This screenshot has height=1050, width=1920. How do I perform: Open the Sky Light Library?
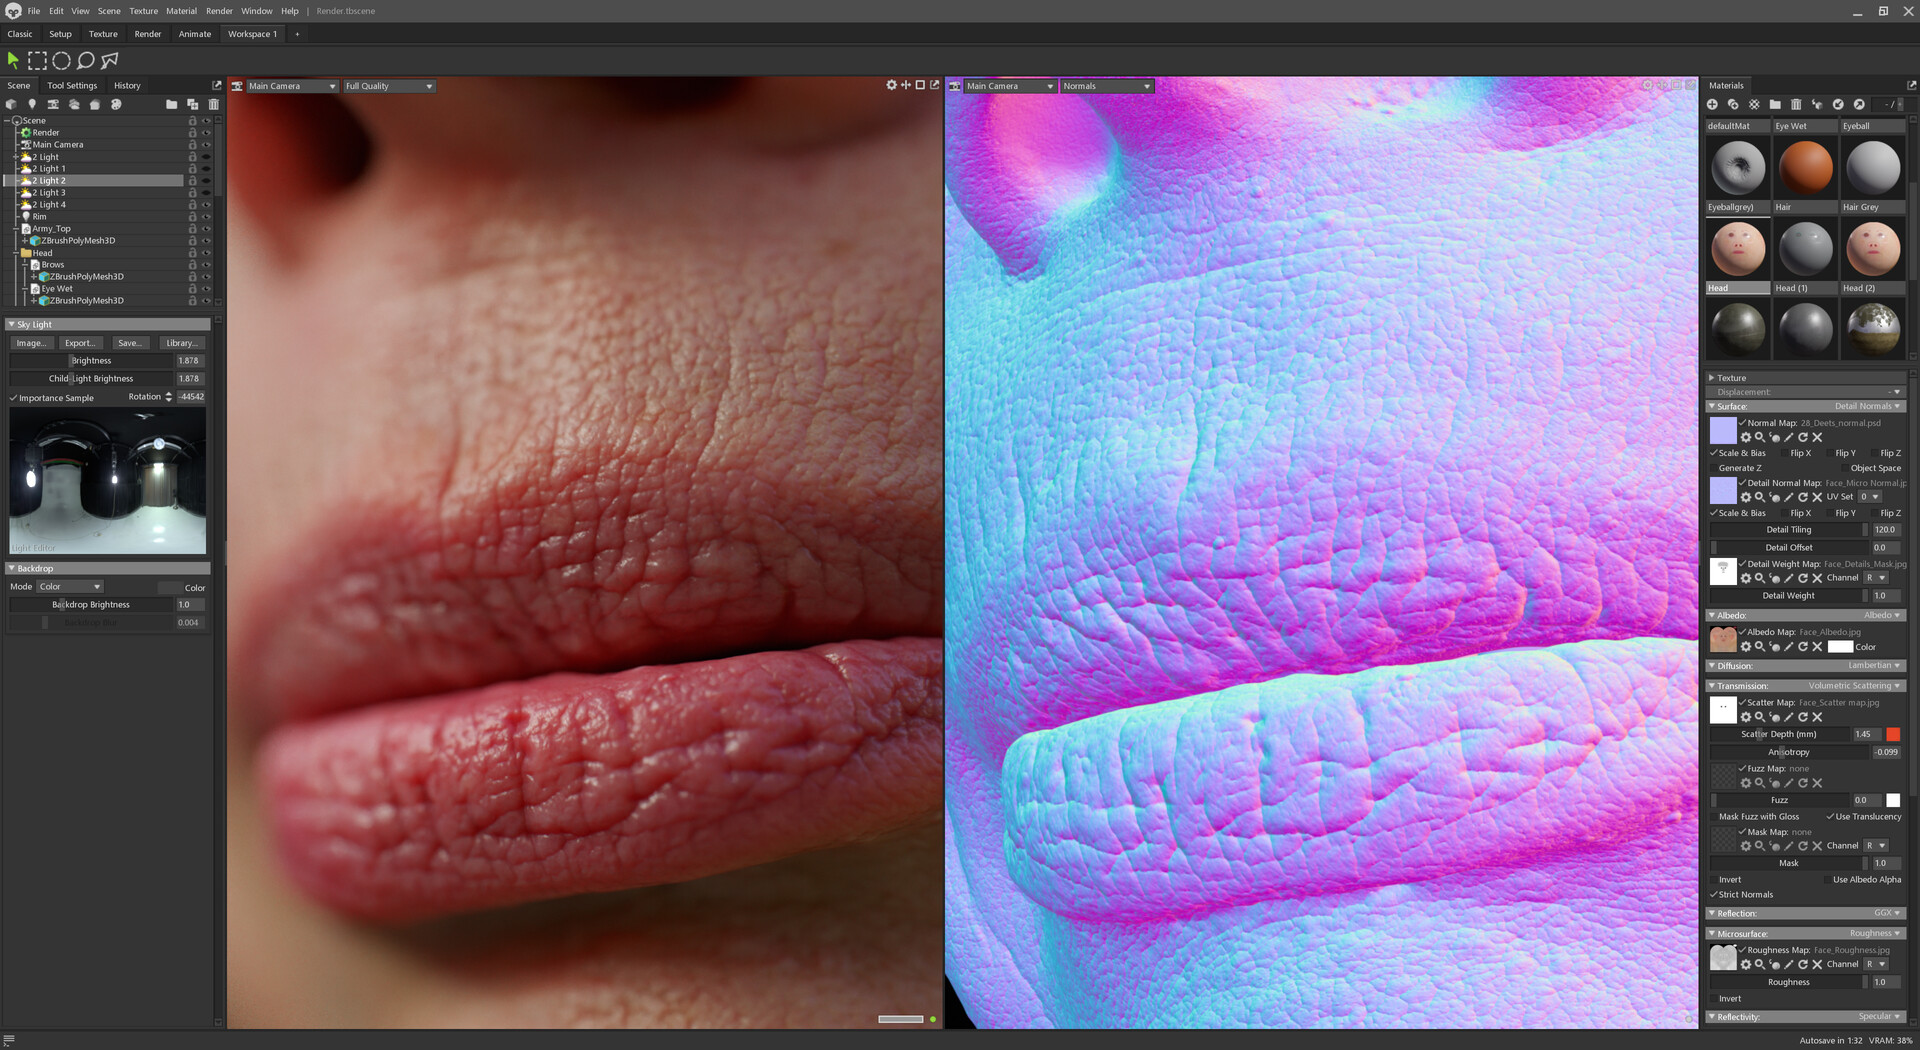click(181, 343)
